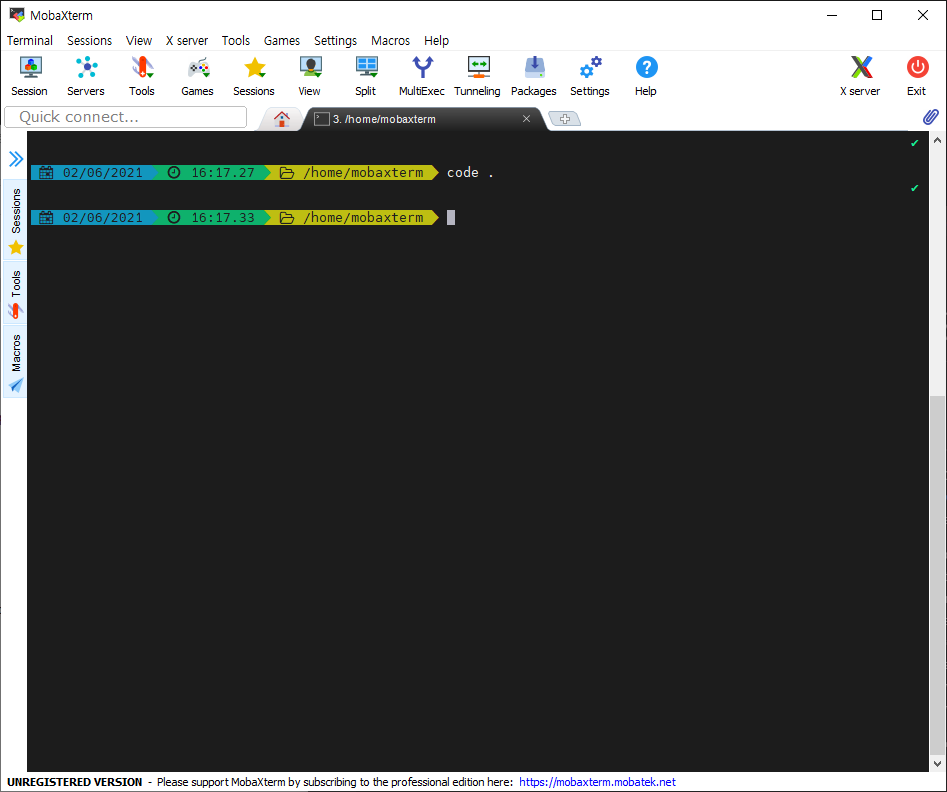This screenshot has height=792, width=947.
Task: Toggle the X server icon
Action: click(x=861, y=76)
